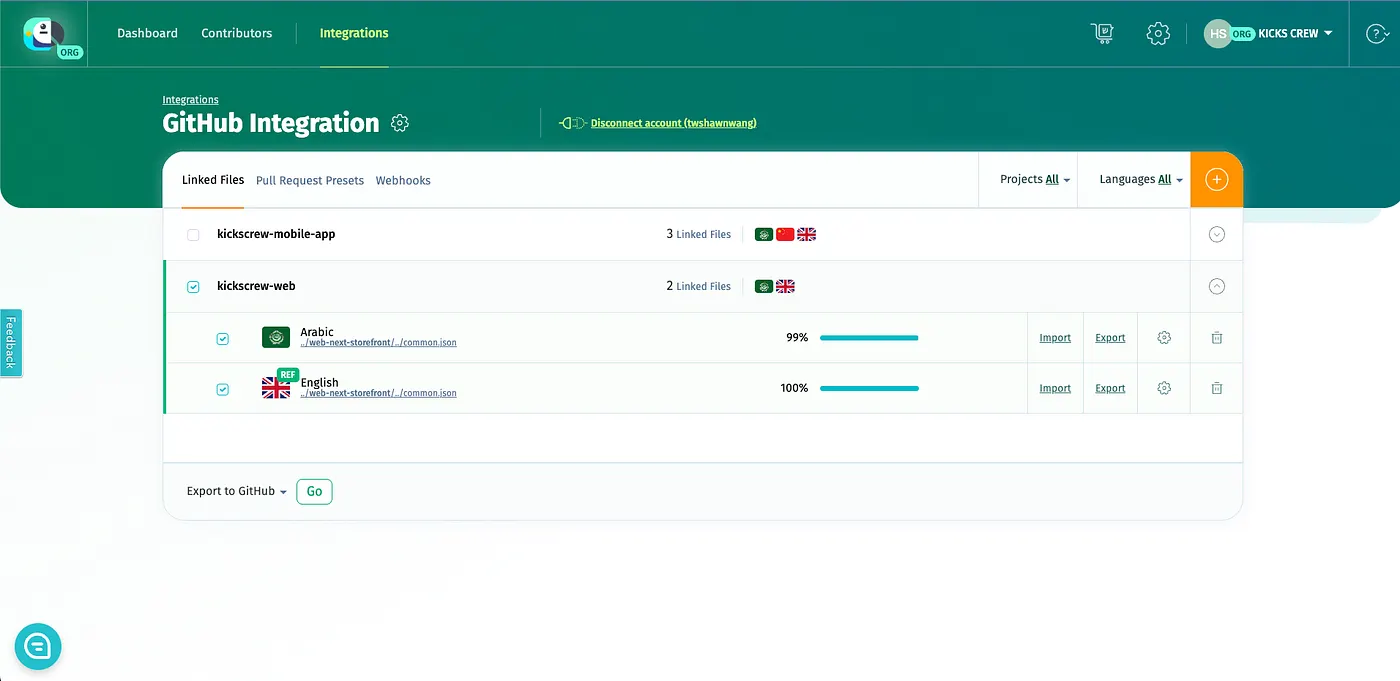Open settings gear in top navigation
The image size is (1400, 681).
1158,33
